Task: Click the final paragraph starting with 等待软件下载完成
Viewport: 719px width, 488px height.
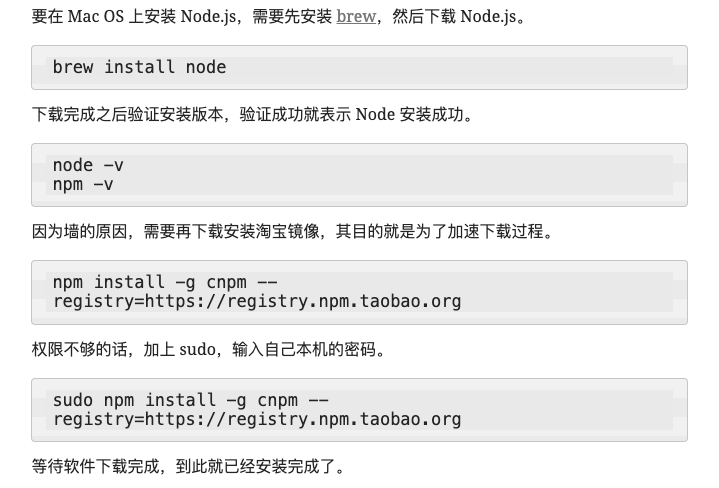Action: 188,466
